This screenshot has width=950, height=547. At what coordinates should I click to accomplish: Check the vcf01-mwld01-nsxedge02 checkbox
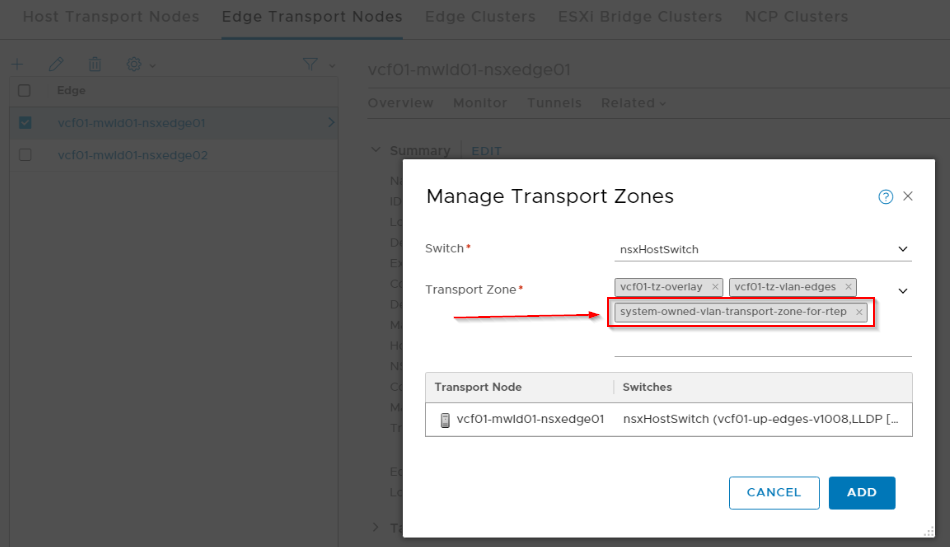(x=25, y=155)
